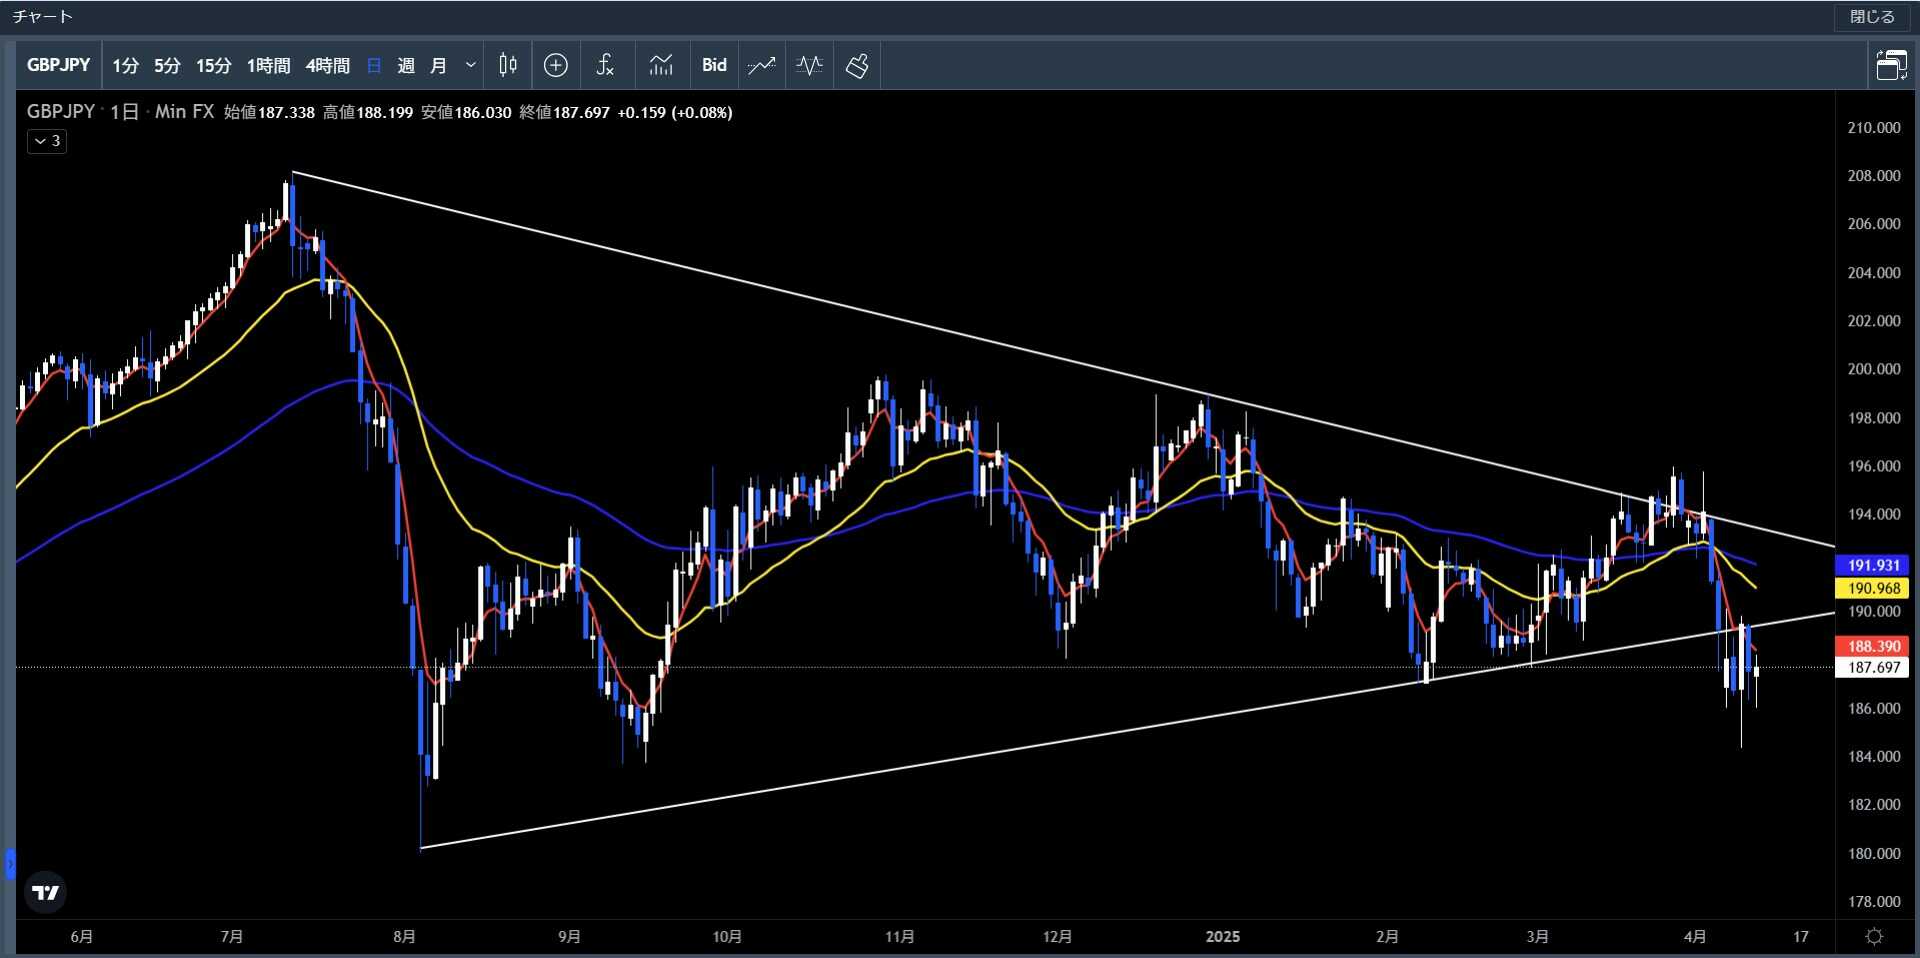1920x958 pixels.
Task: Click the チャート window title
Action: (43, 17)
